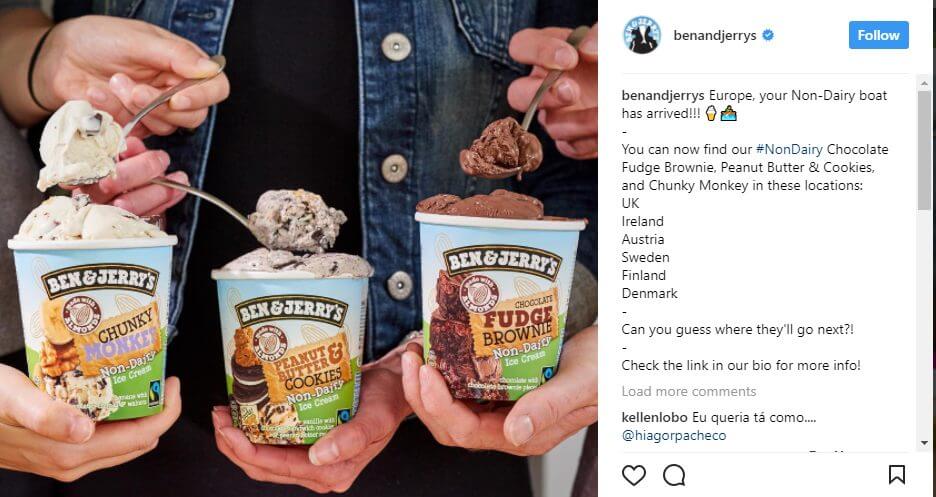
Task: Like the post with the heart icon
Action: tap(634, 476)
